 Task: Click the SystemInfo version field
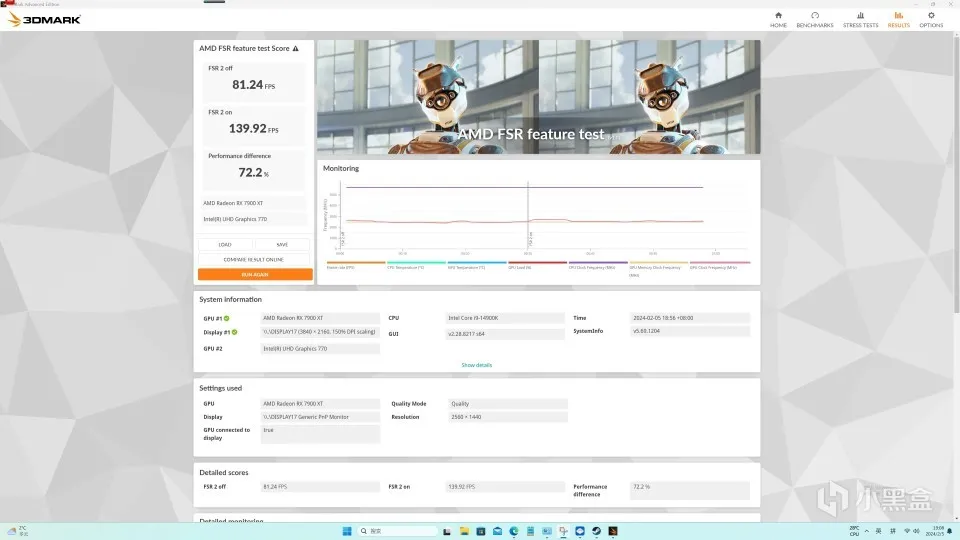click(689, 331)
